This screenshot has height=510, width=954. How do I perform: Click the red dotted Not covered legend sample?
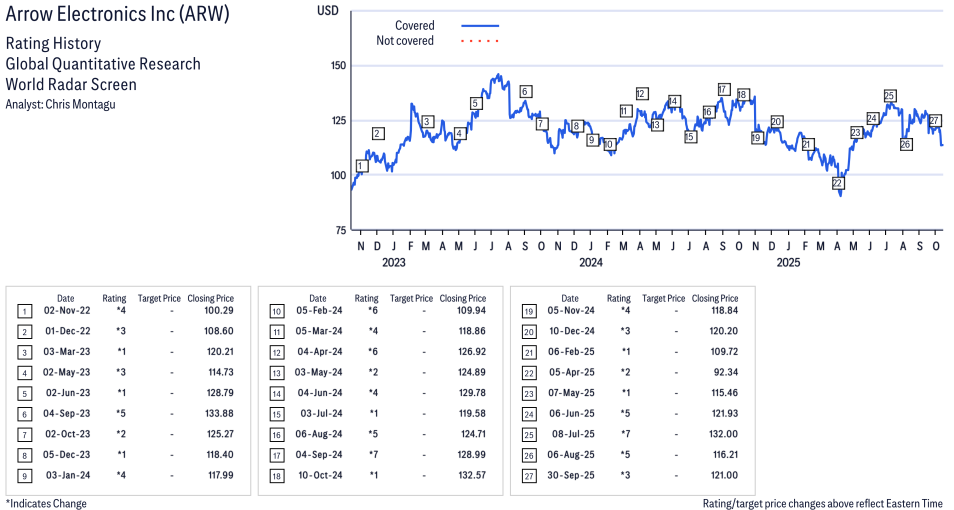tap(480, 41)
